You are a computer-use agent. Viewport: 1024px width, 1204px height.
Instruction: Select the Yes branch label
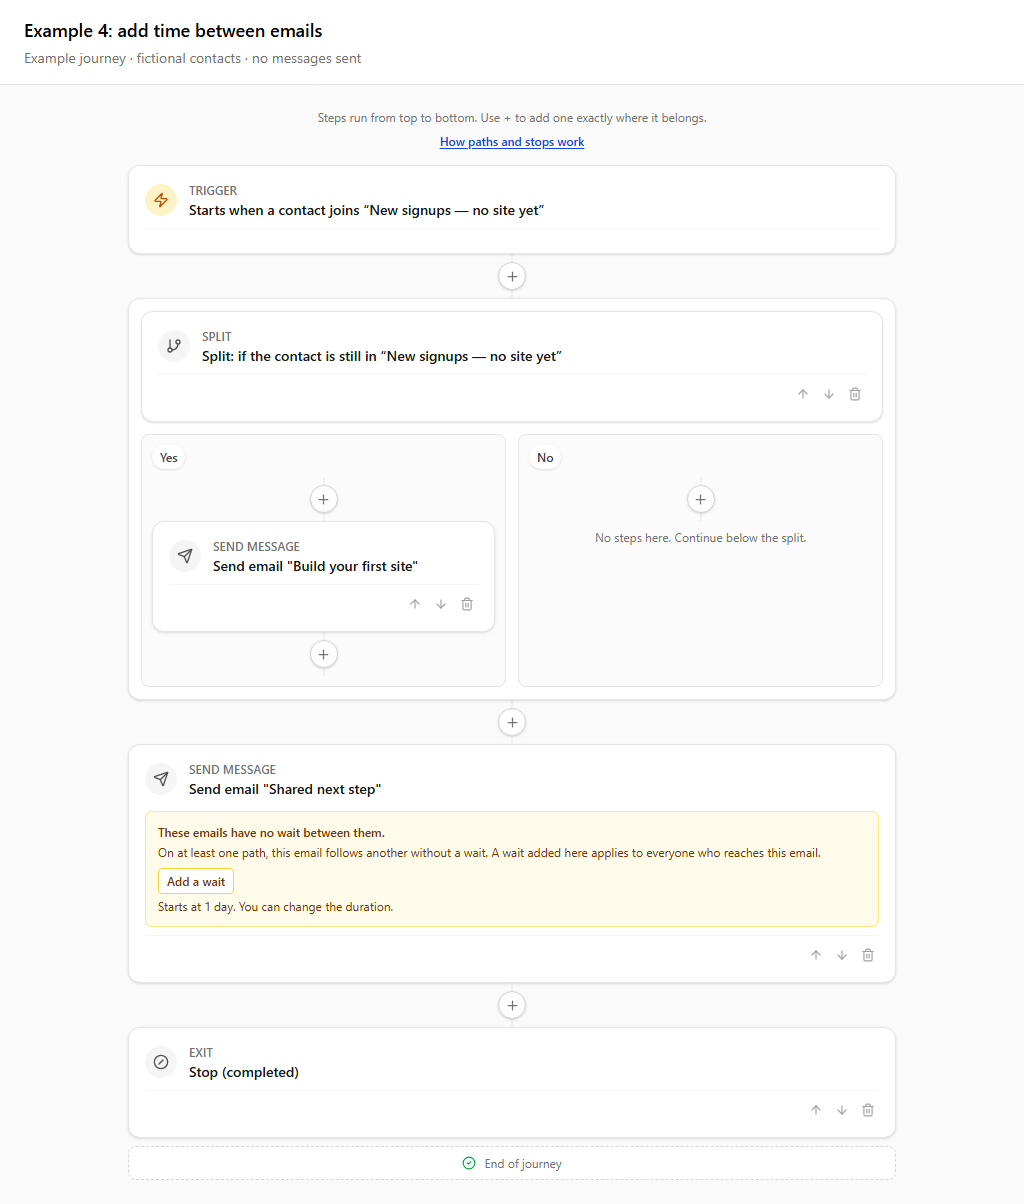pyautogui.click(x=169, y=458)
